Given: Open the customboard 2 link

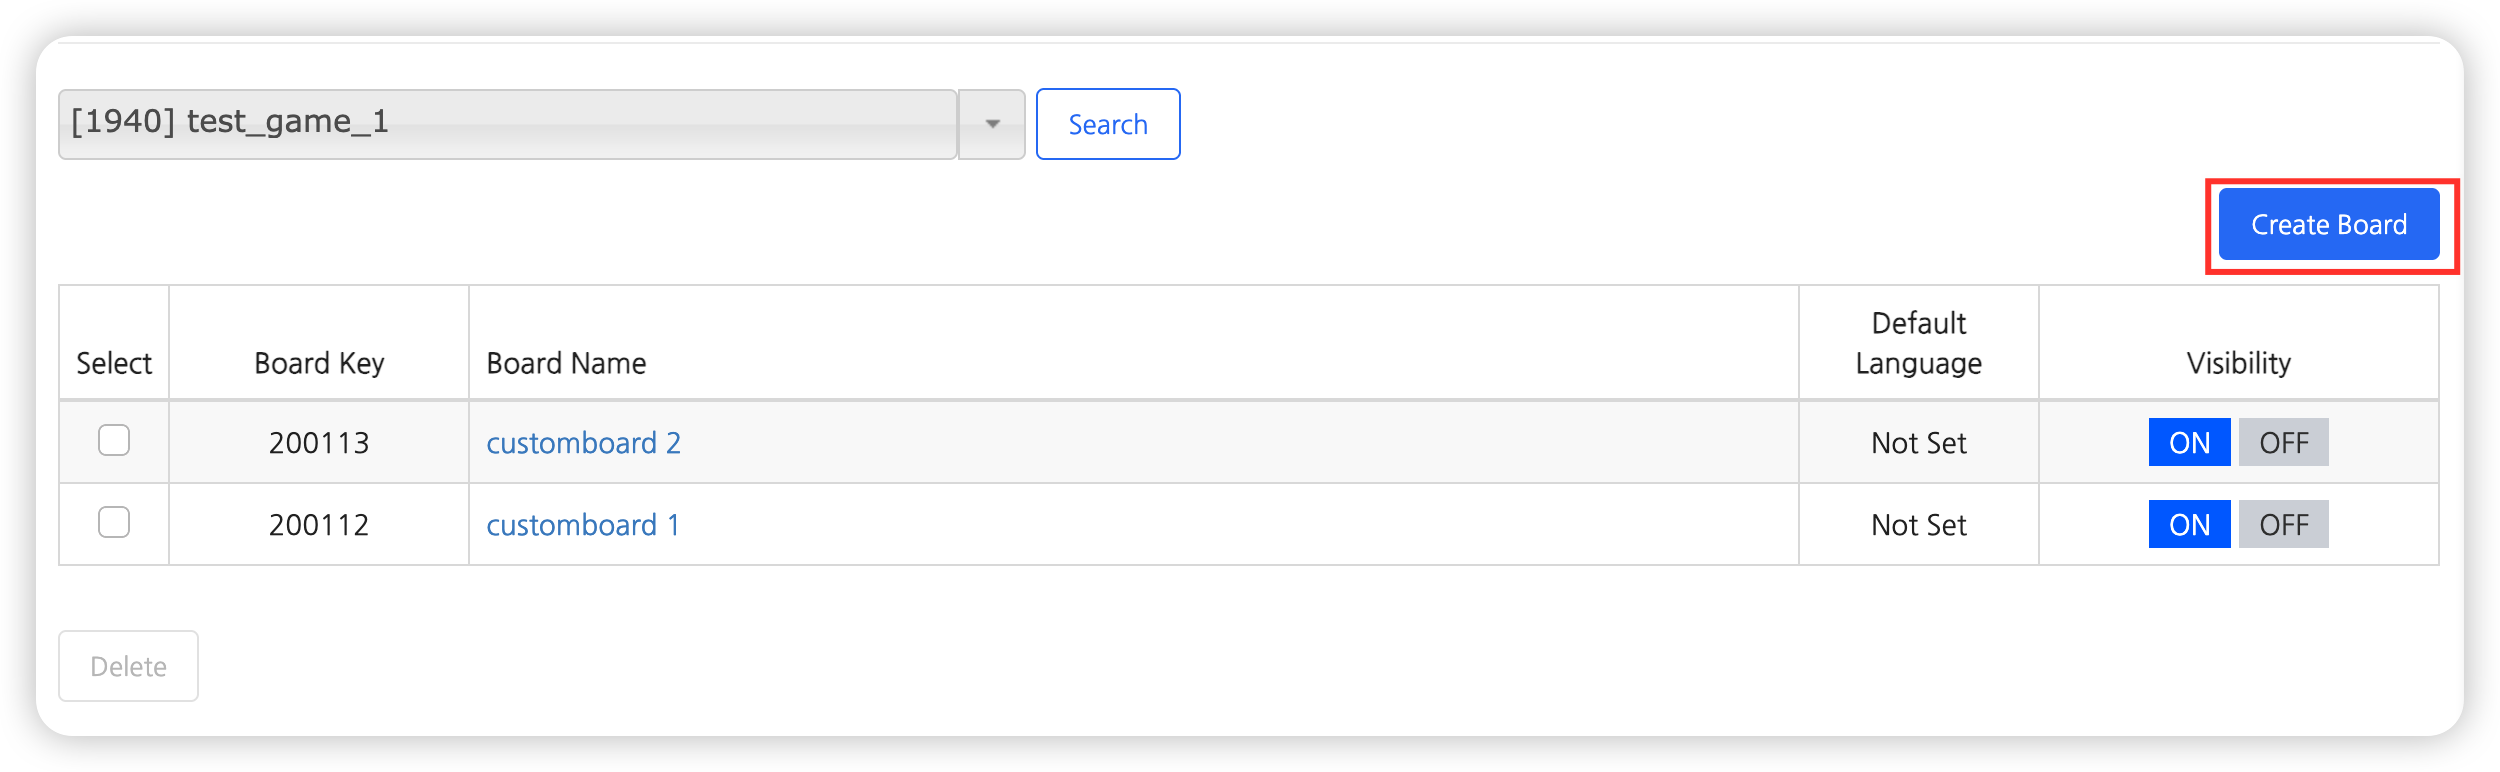Looking at the screenshot, I should [583, 443].
